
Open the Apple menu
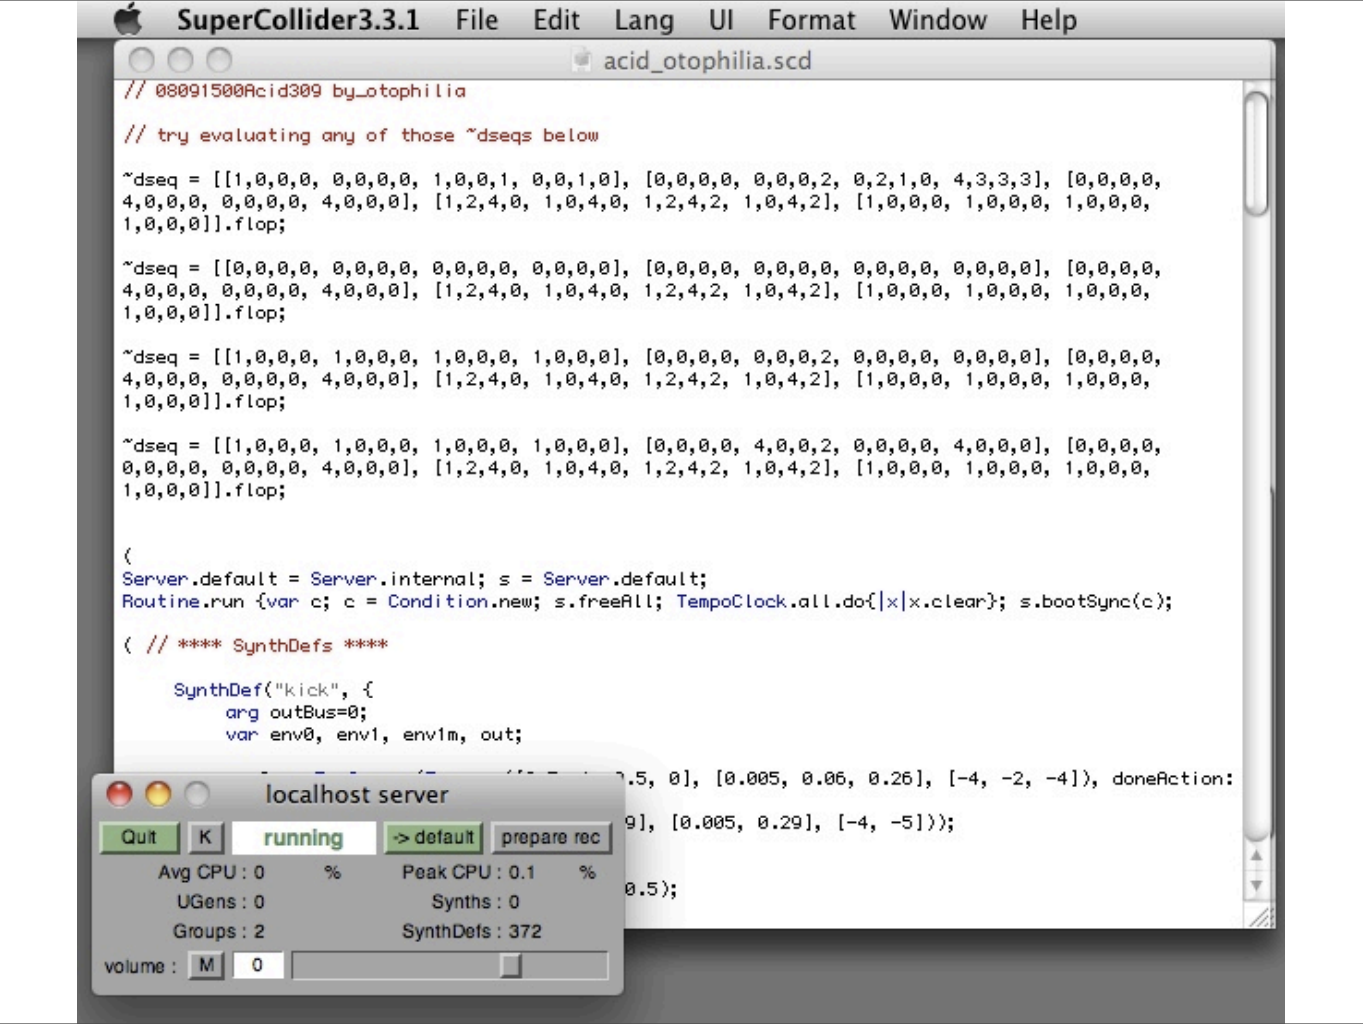point(128,19)
